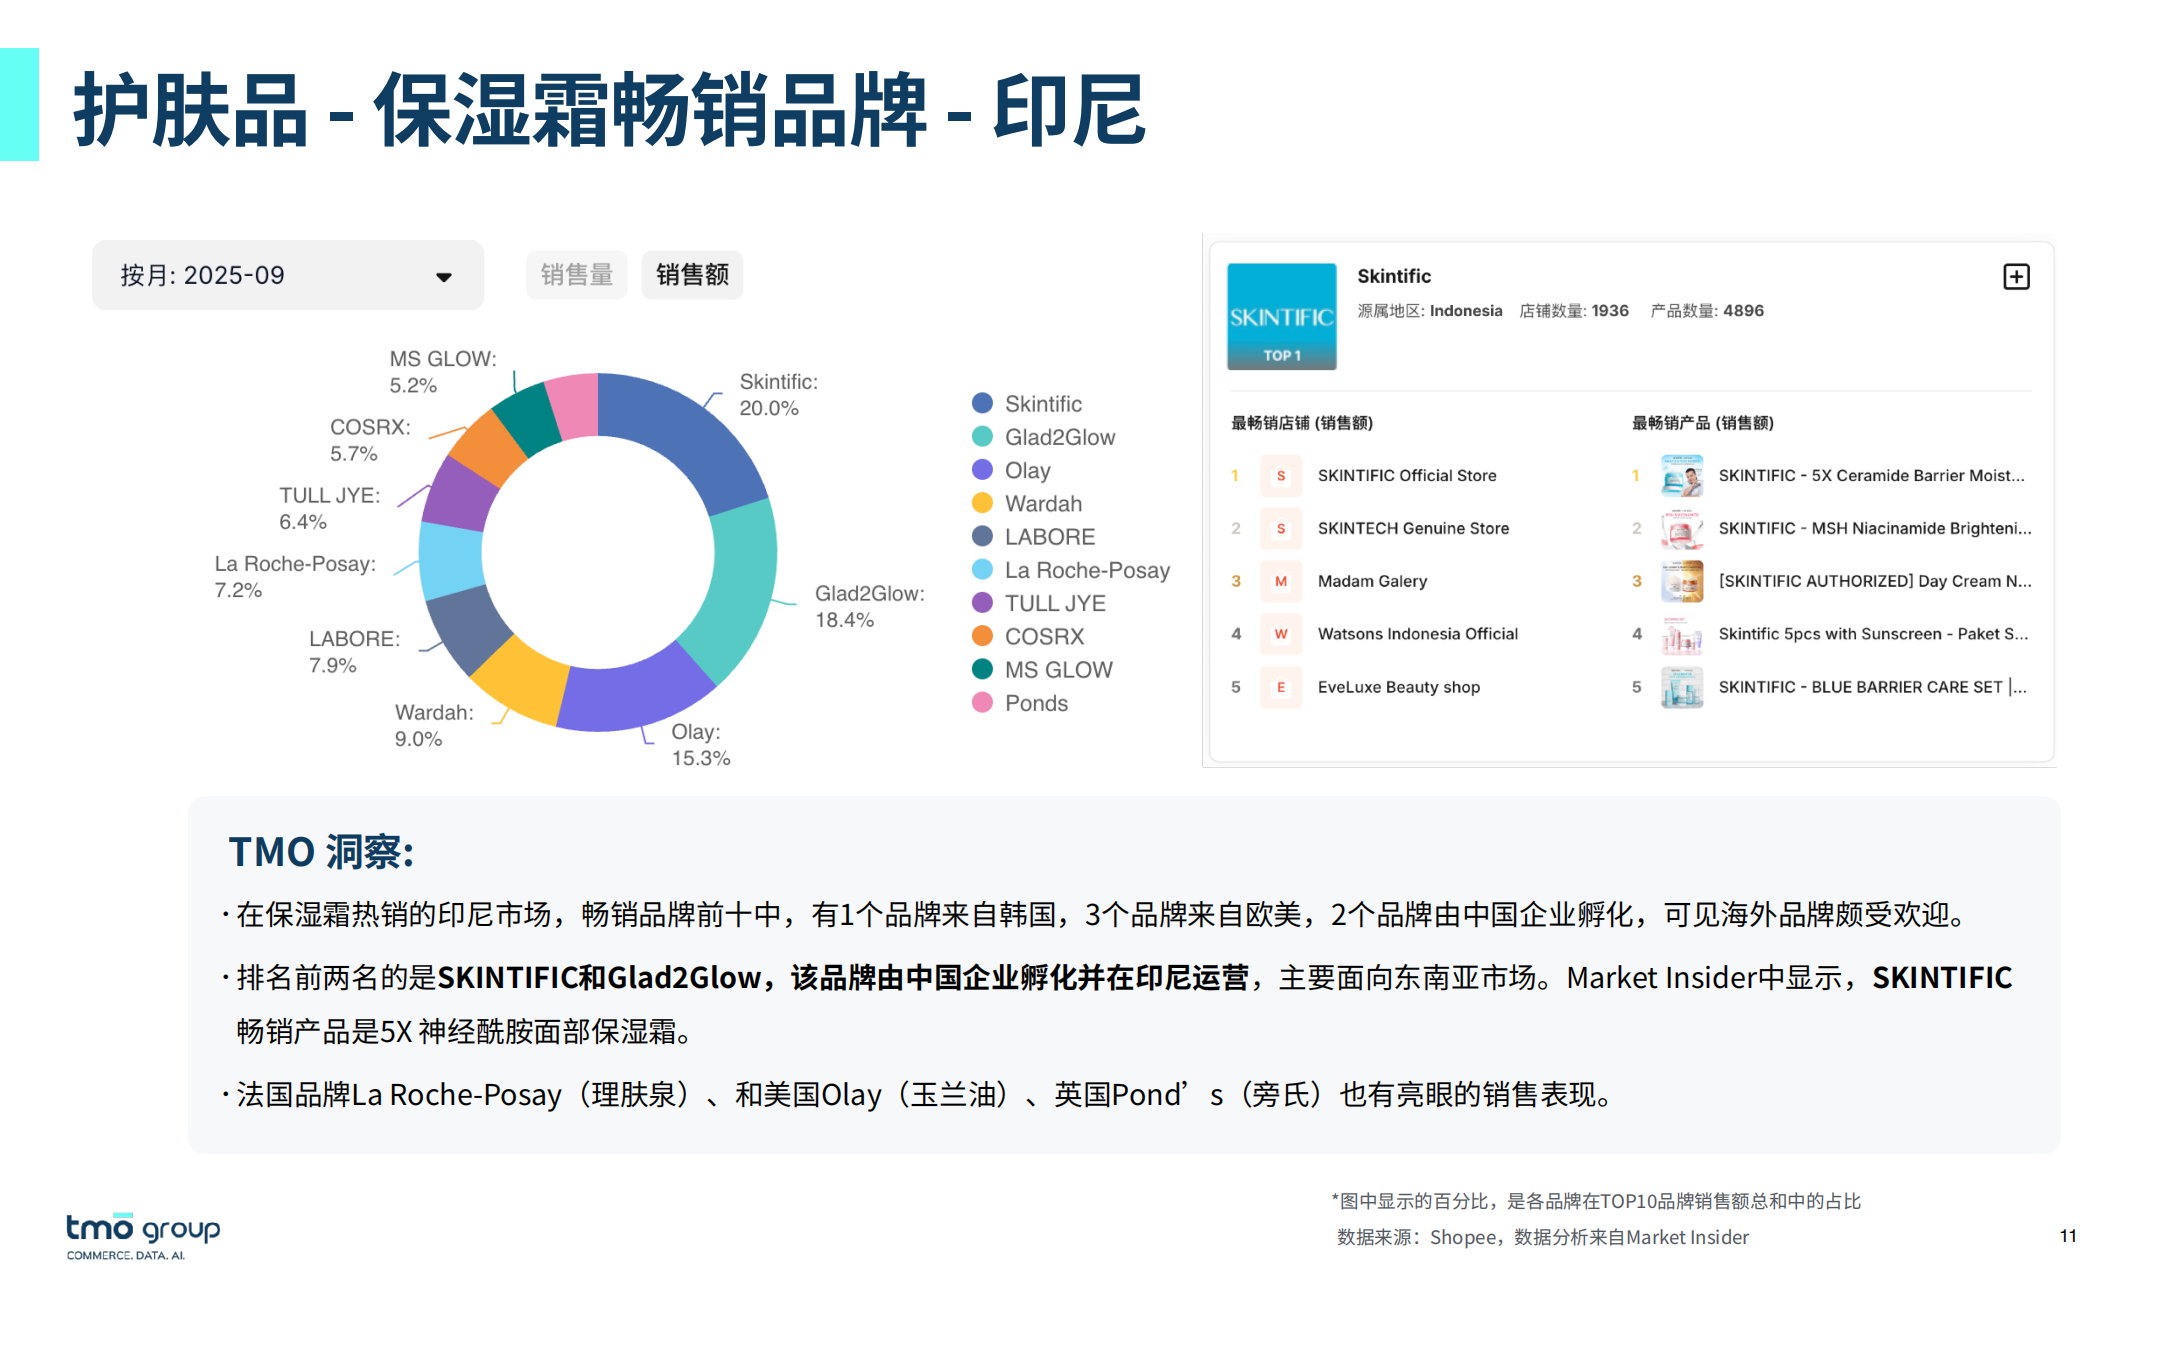This screenshot has height=1354, width=2166.
Task: Open the 5X Ceramide Barrier product thumbnail
Action: click(1681, 476)
